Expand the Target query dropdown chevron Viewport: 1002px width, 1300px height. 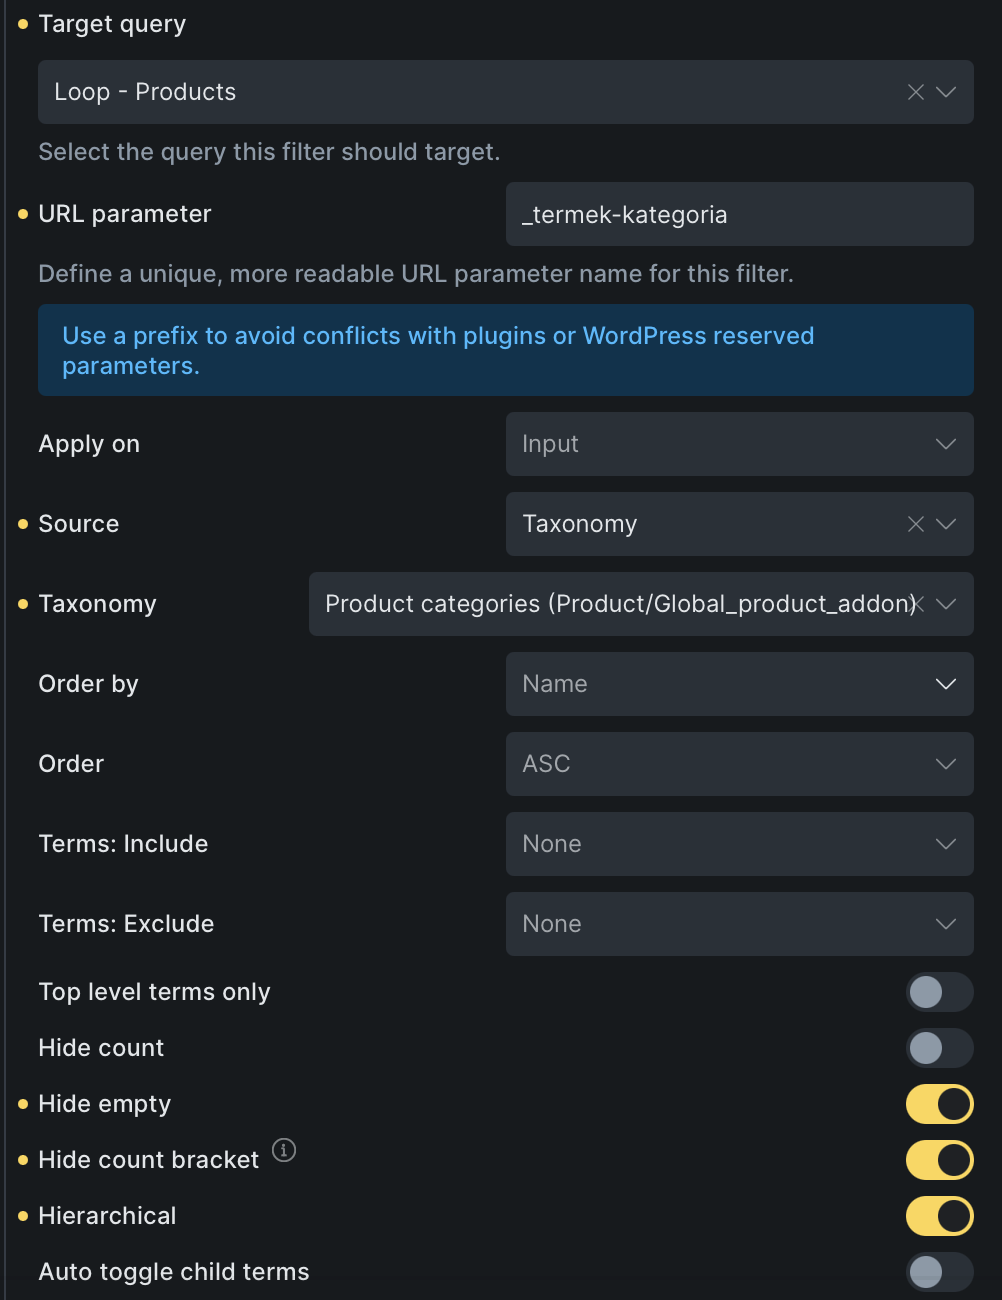pos(946,92)
